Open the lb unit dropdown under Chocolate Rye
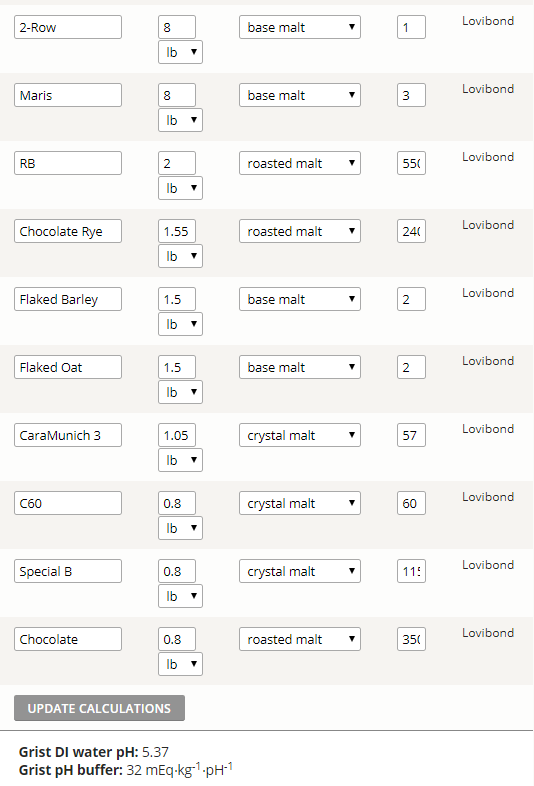 [x=181, y=256]
